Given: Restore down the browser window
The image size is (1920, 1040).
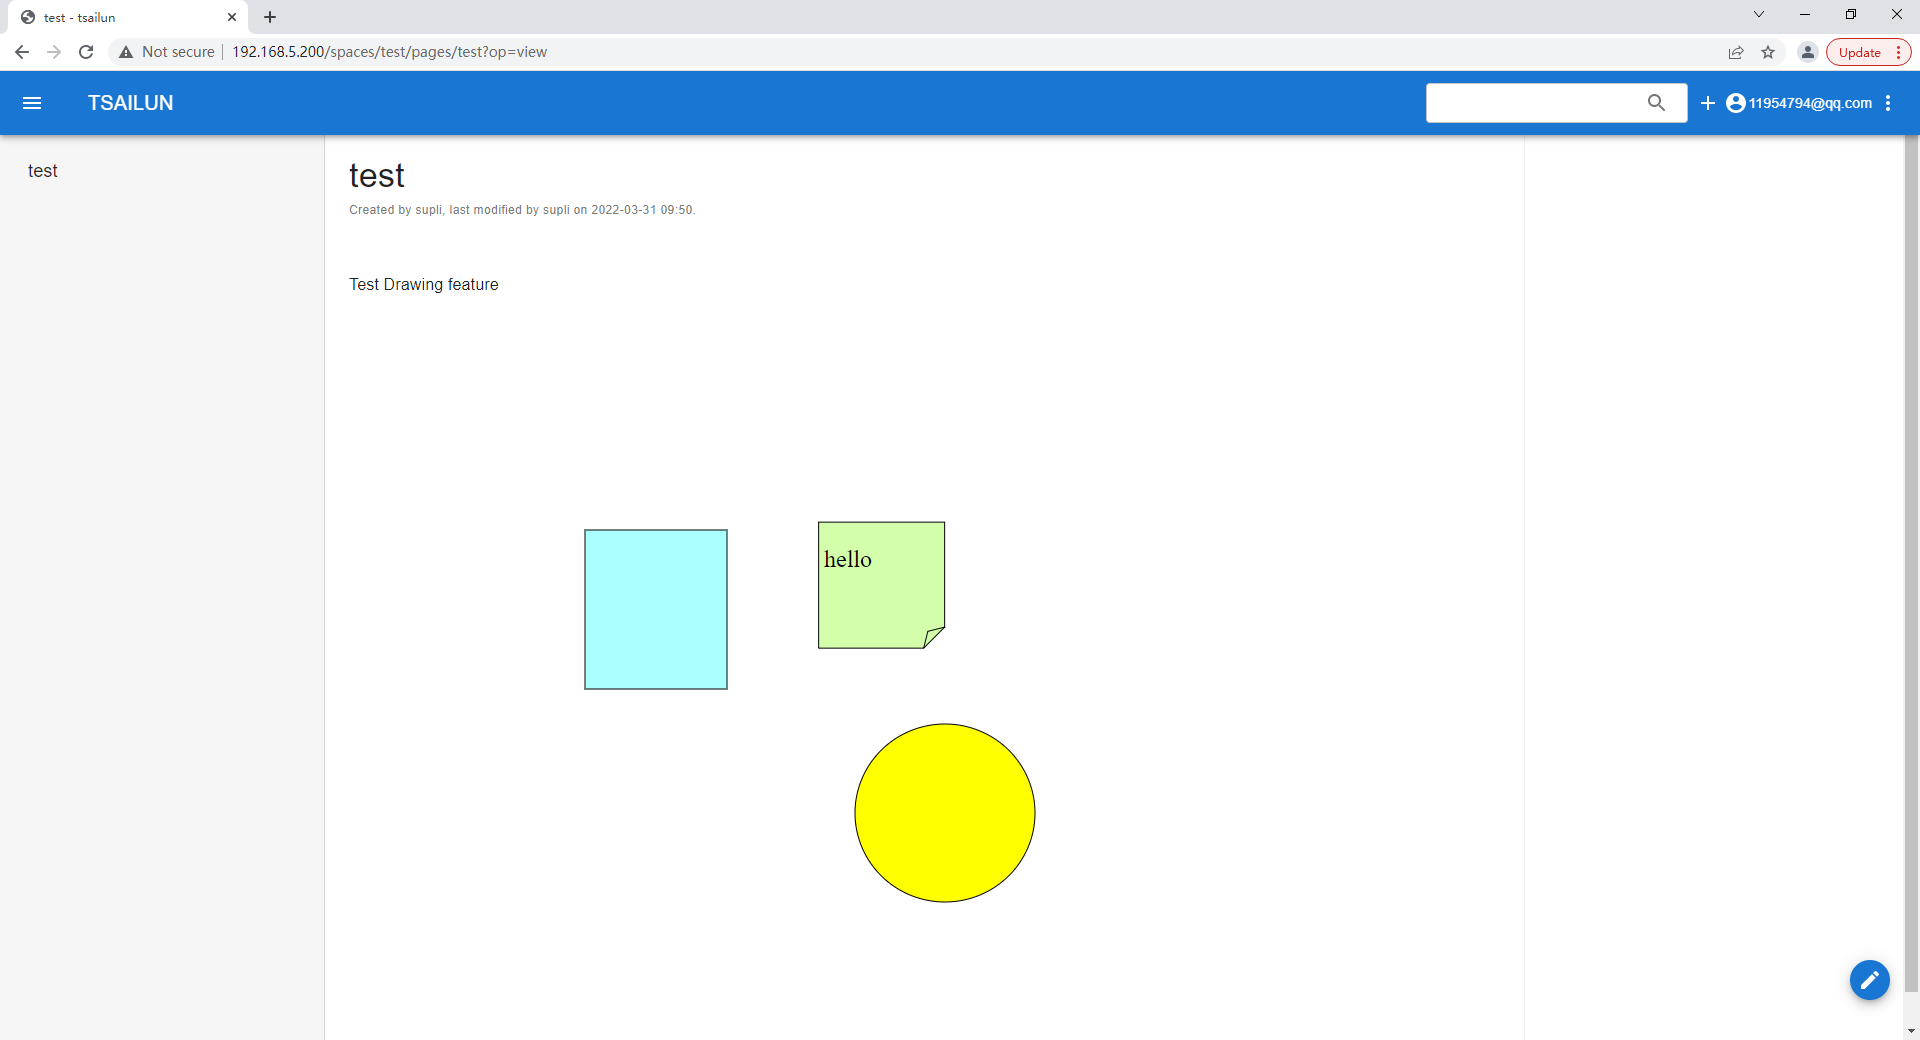Looking at the screenshot, I should 1851,14.
